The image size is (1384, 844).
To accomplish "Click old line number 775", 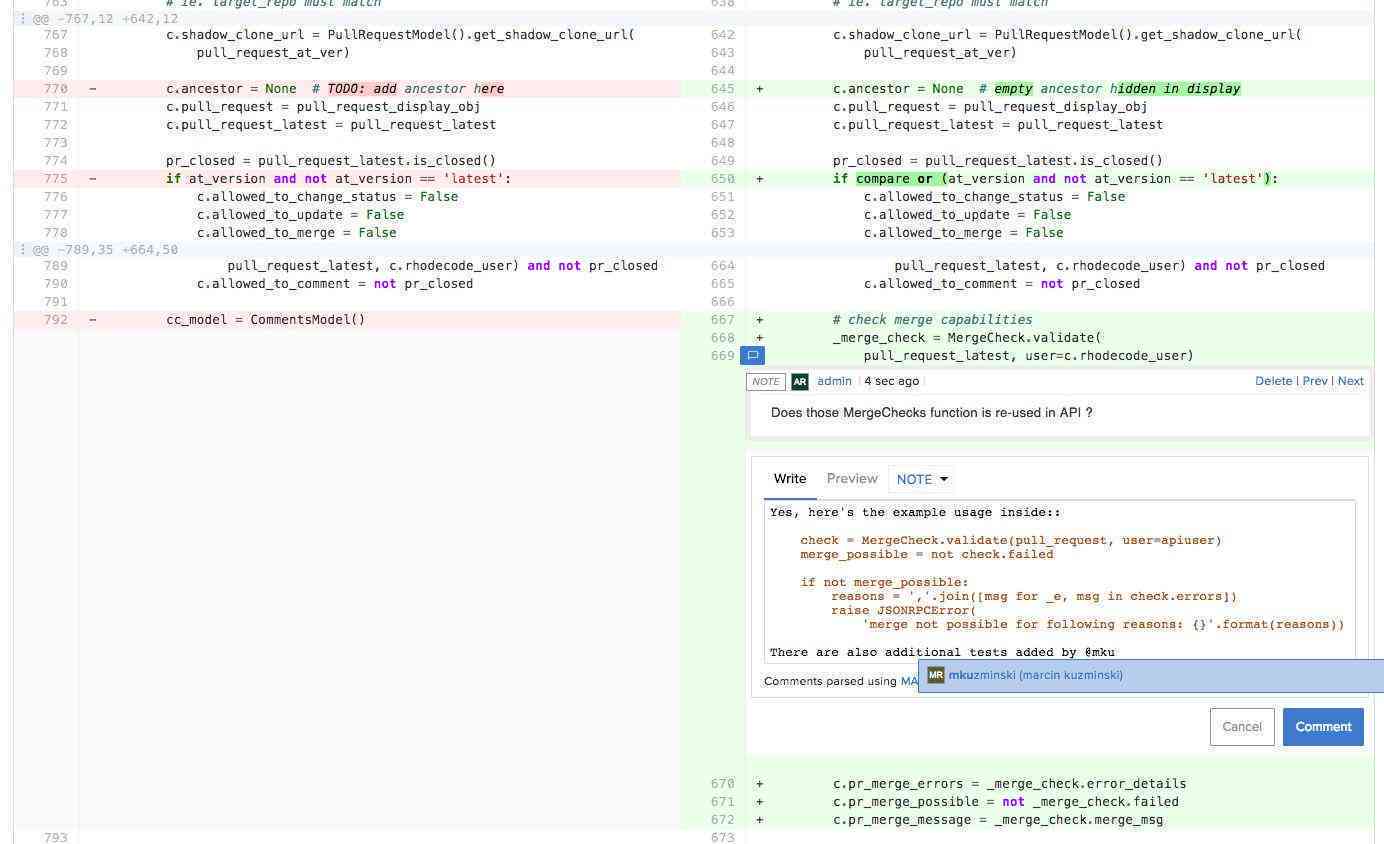I will coord(56,179).
